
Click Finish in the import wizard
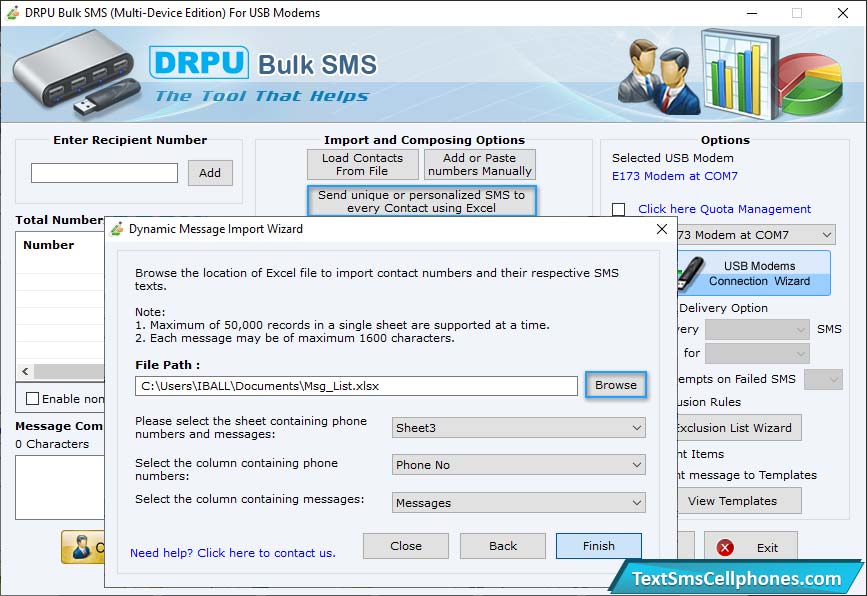point(599,546)
